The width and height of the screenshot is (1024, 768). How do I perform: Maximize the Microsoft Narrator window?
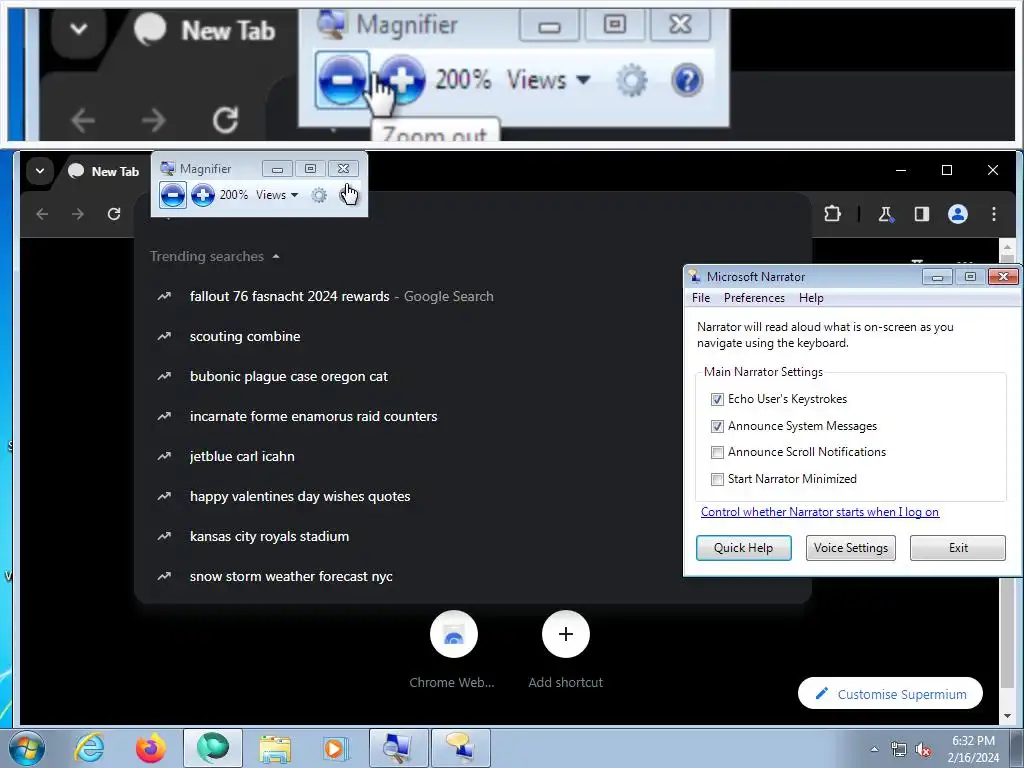(x=970, y=277)
